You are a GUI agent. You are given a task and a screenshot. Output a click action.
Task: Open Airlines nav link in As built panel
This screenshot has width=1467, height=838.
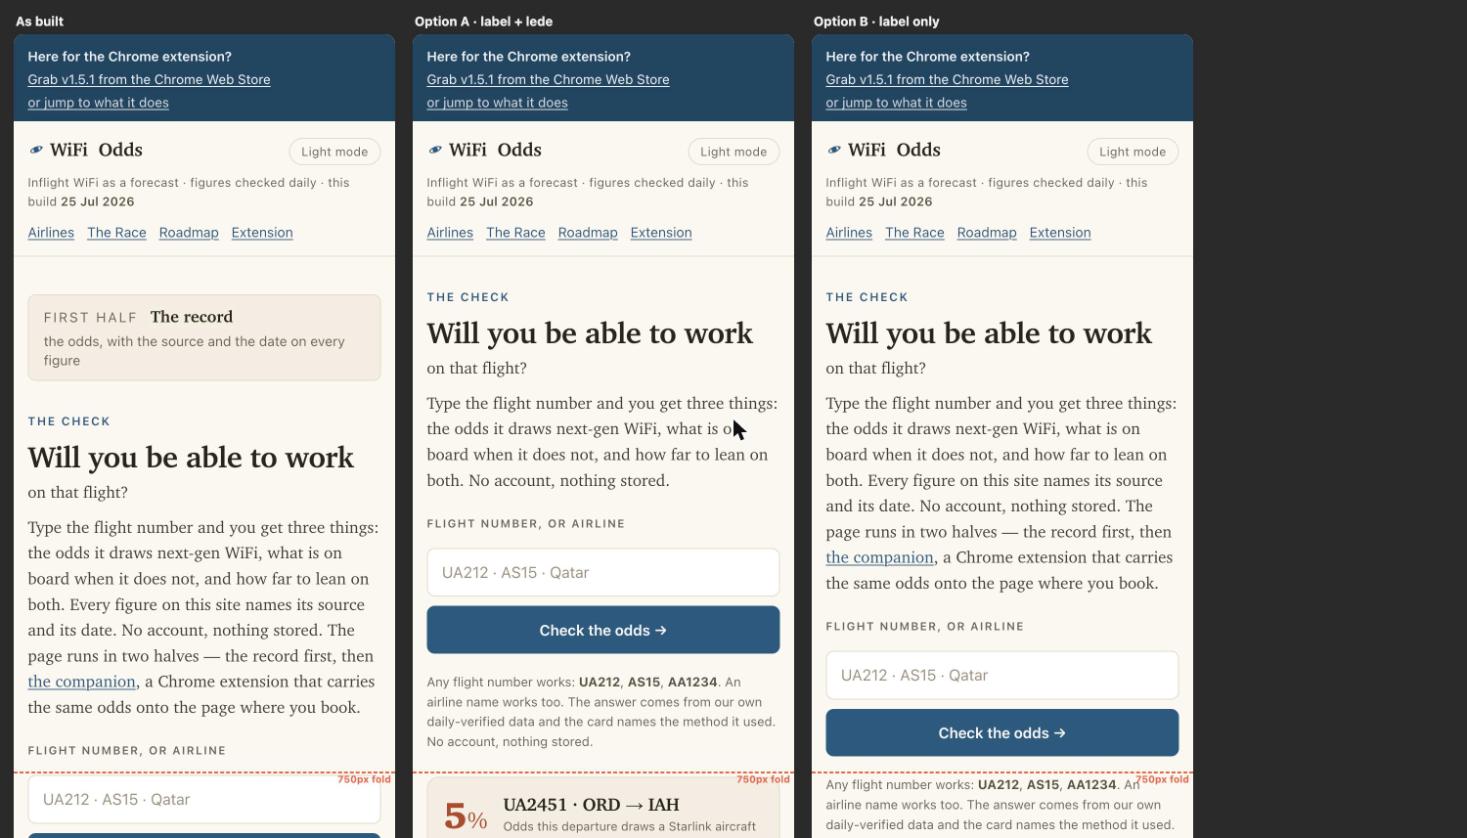(x=51, y=233)
